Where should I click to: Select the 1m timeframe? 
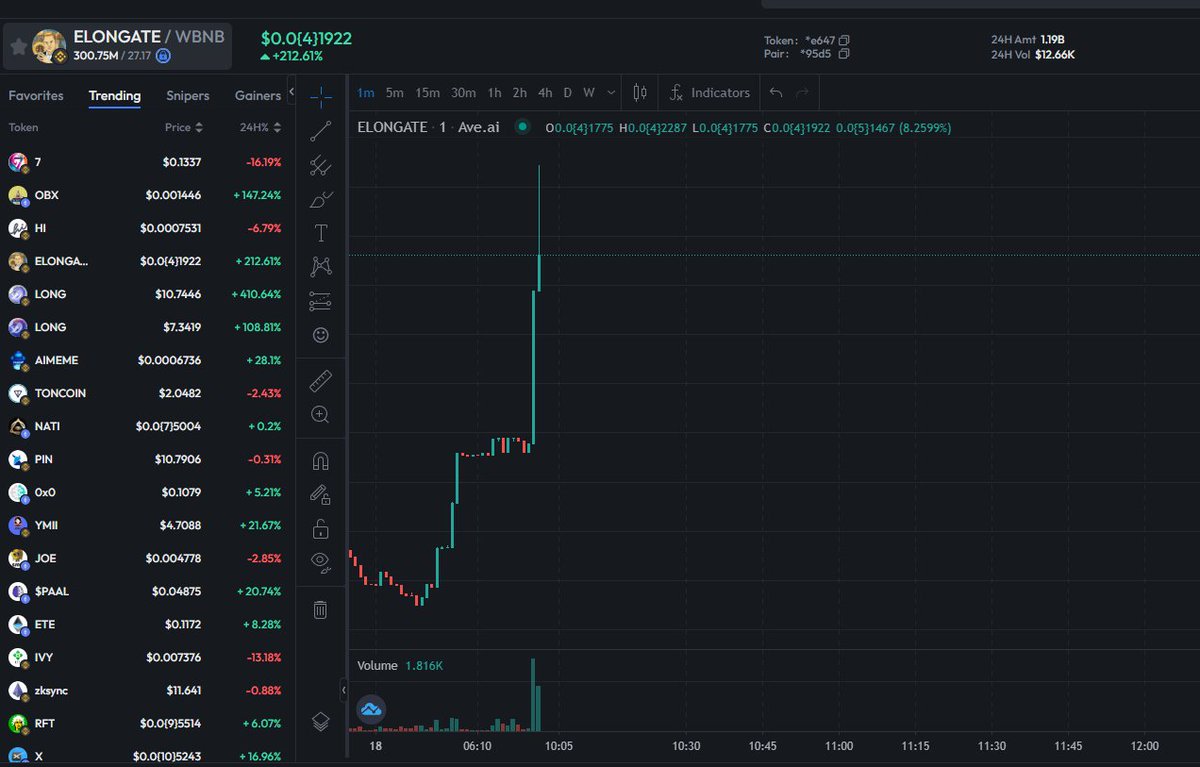(366, 93)
